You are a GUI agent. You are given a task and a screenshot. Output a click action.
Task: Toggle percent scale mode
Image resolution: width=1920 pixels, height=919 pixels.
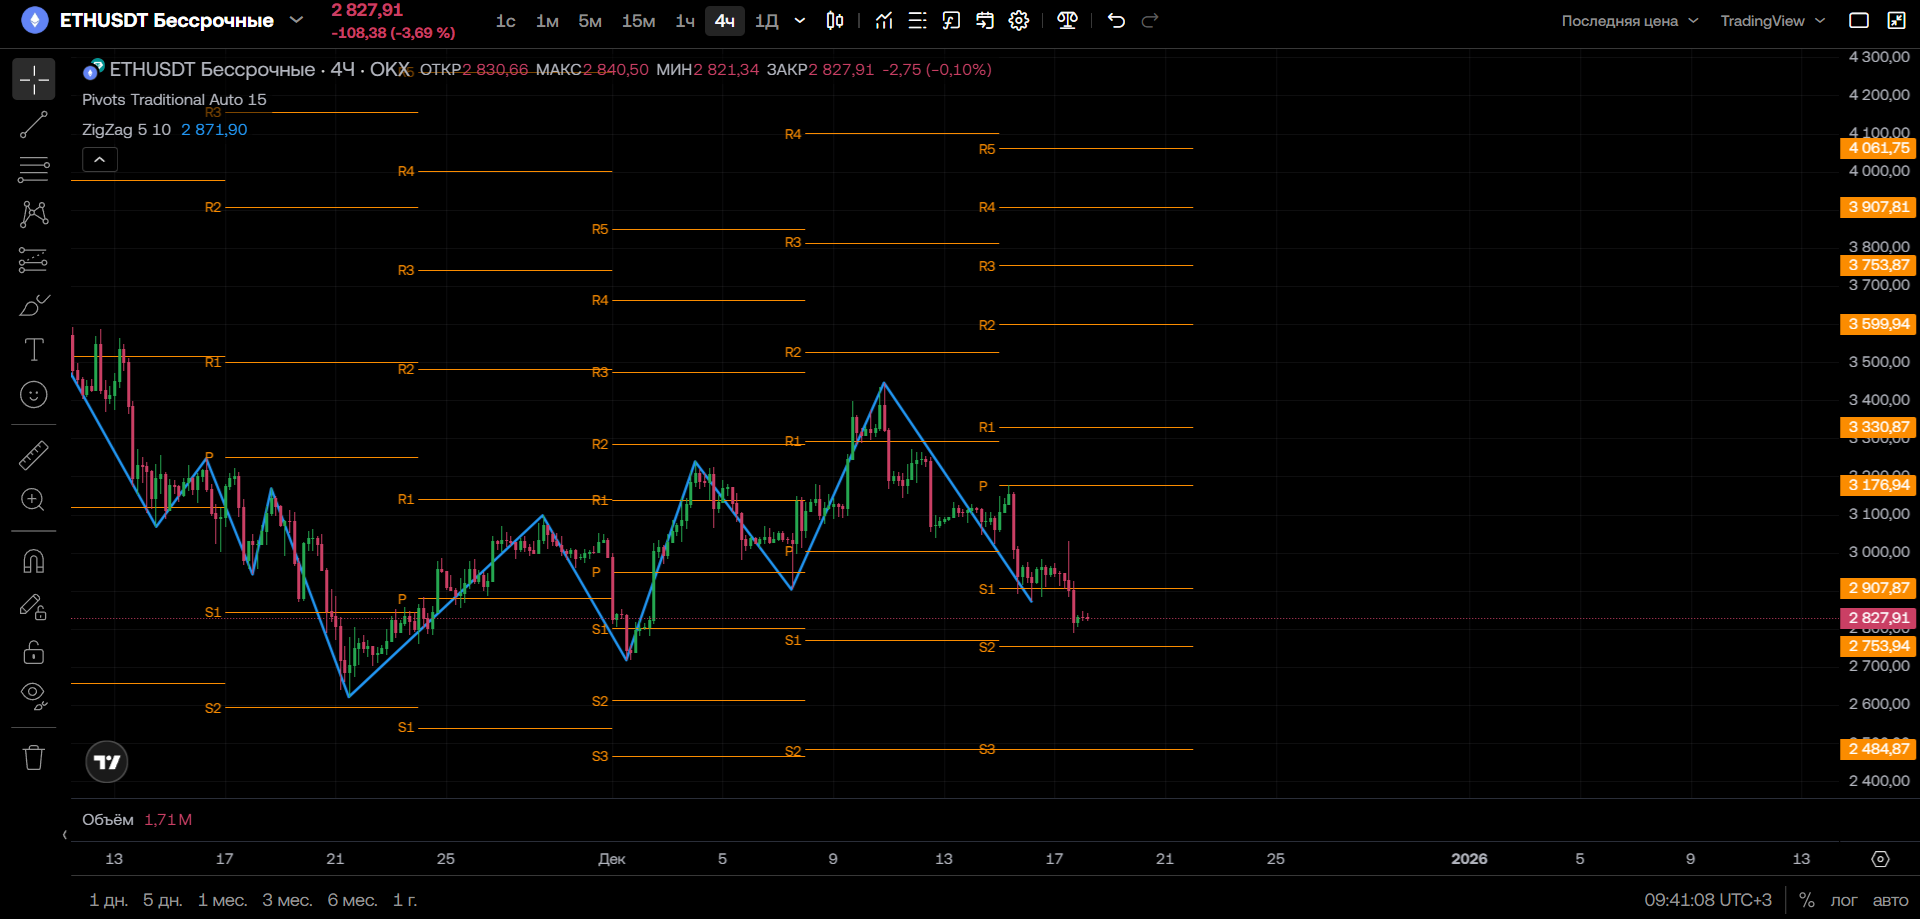[x=1806, y=900]
